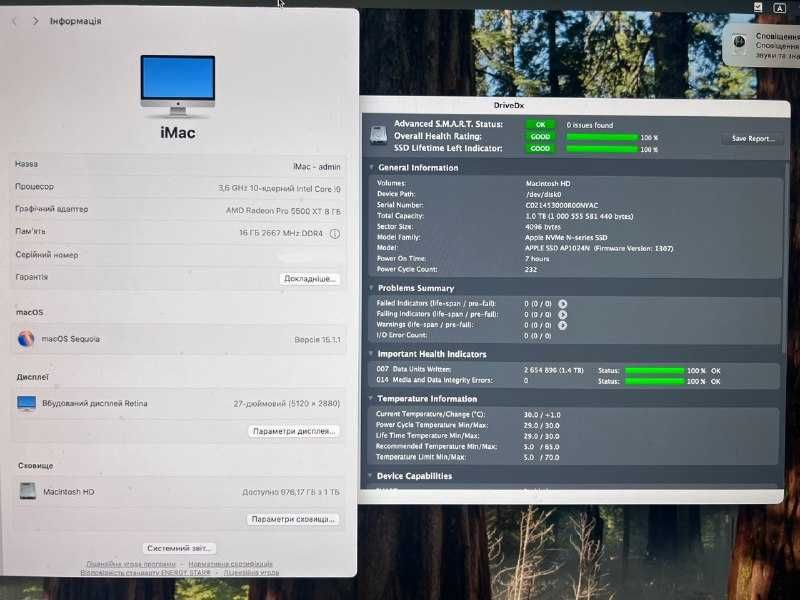
Task: Click the '7 hours' Power On Time value
Action: click(x=537, y=259)
